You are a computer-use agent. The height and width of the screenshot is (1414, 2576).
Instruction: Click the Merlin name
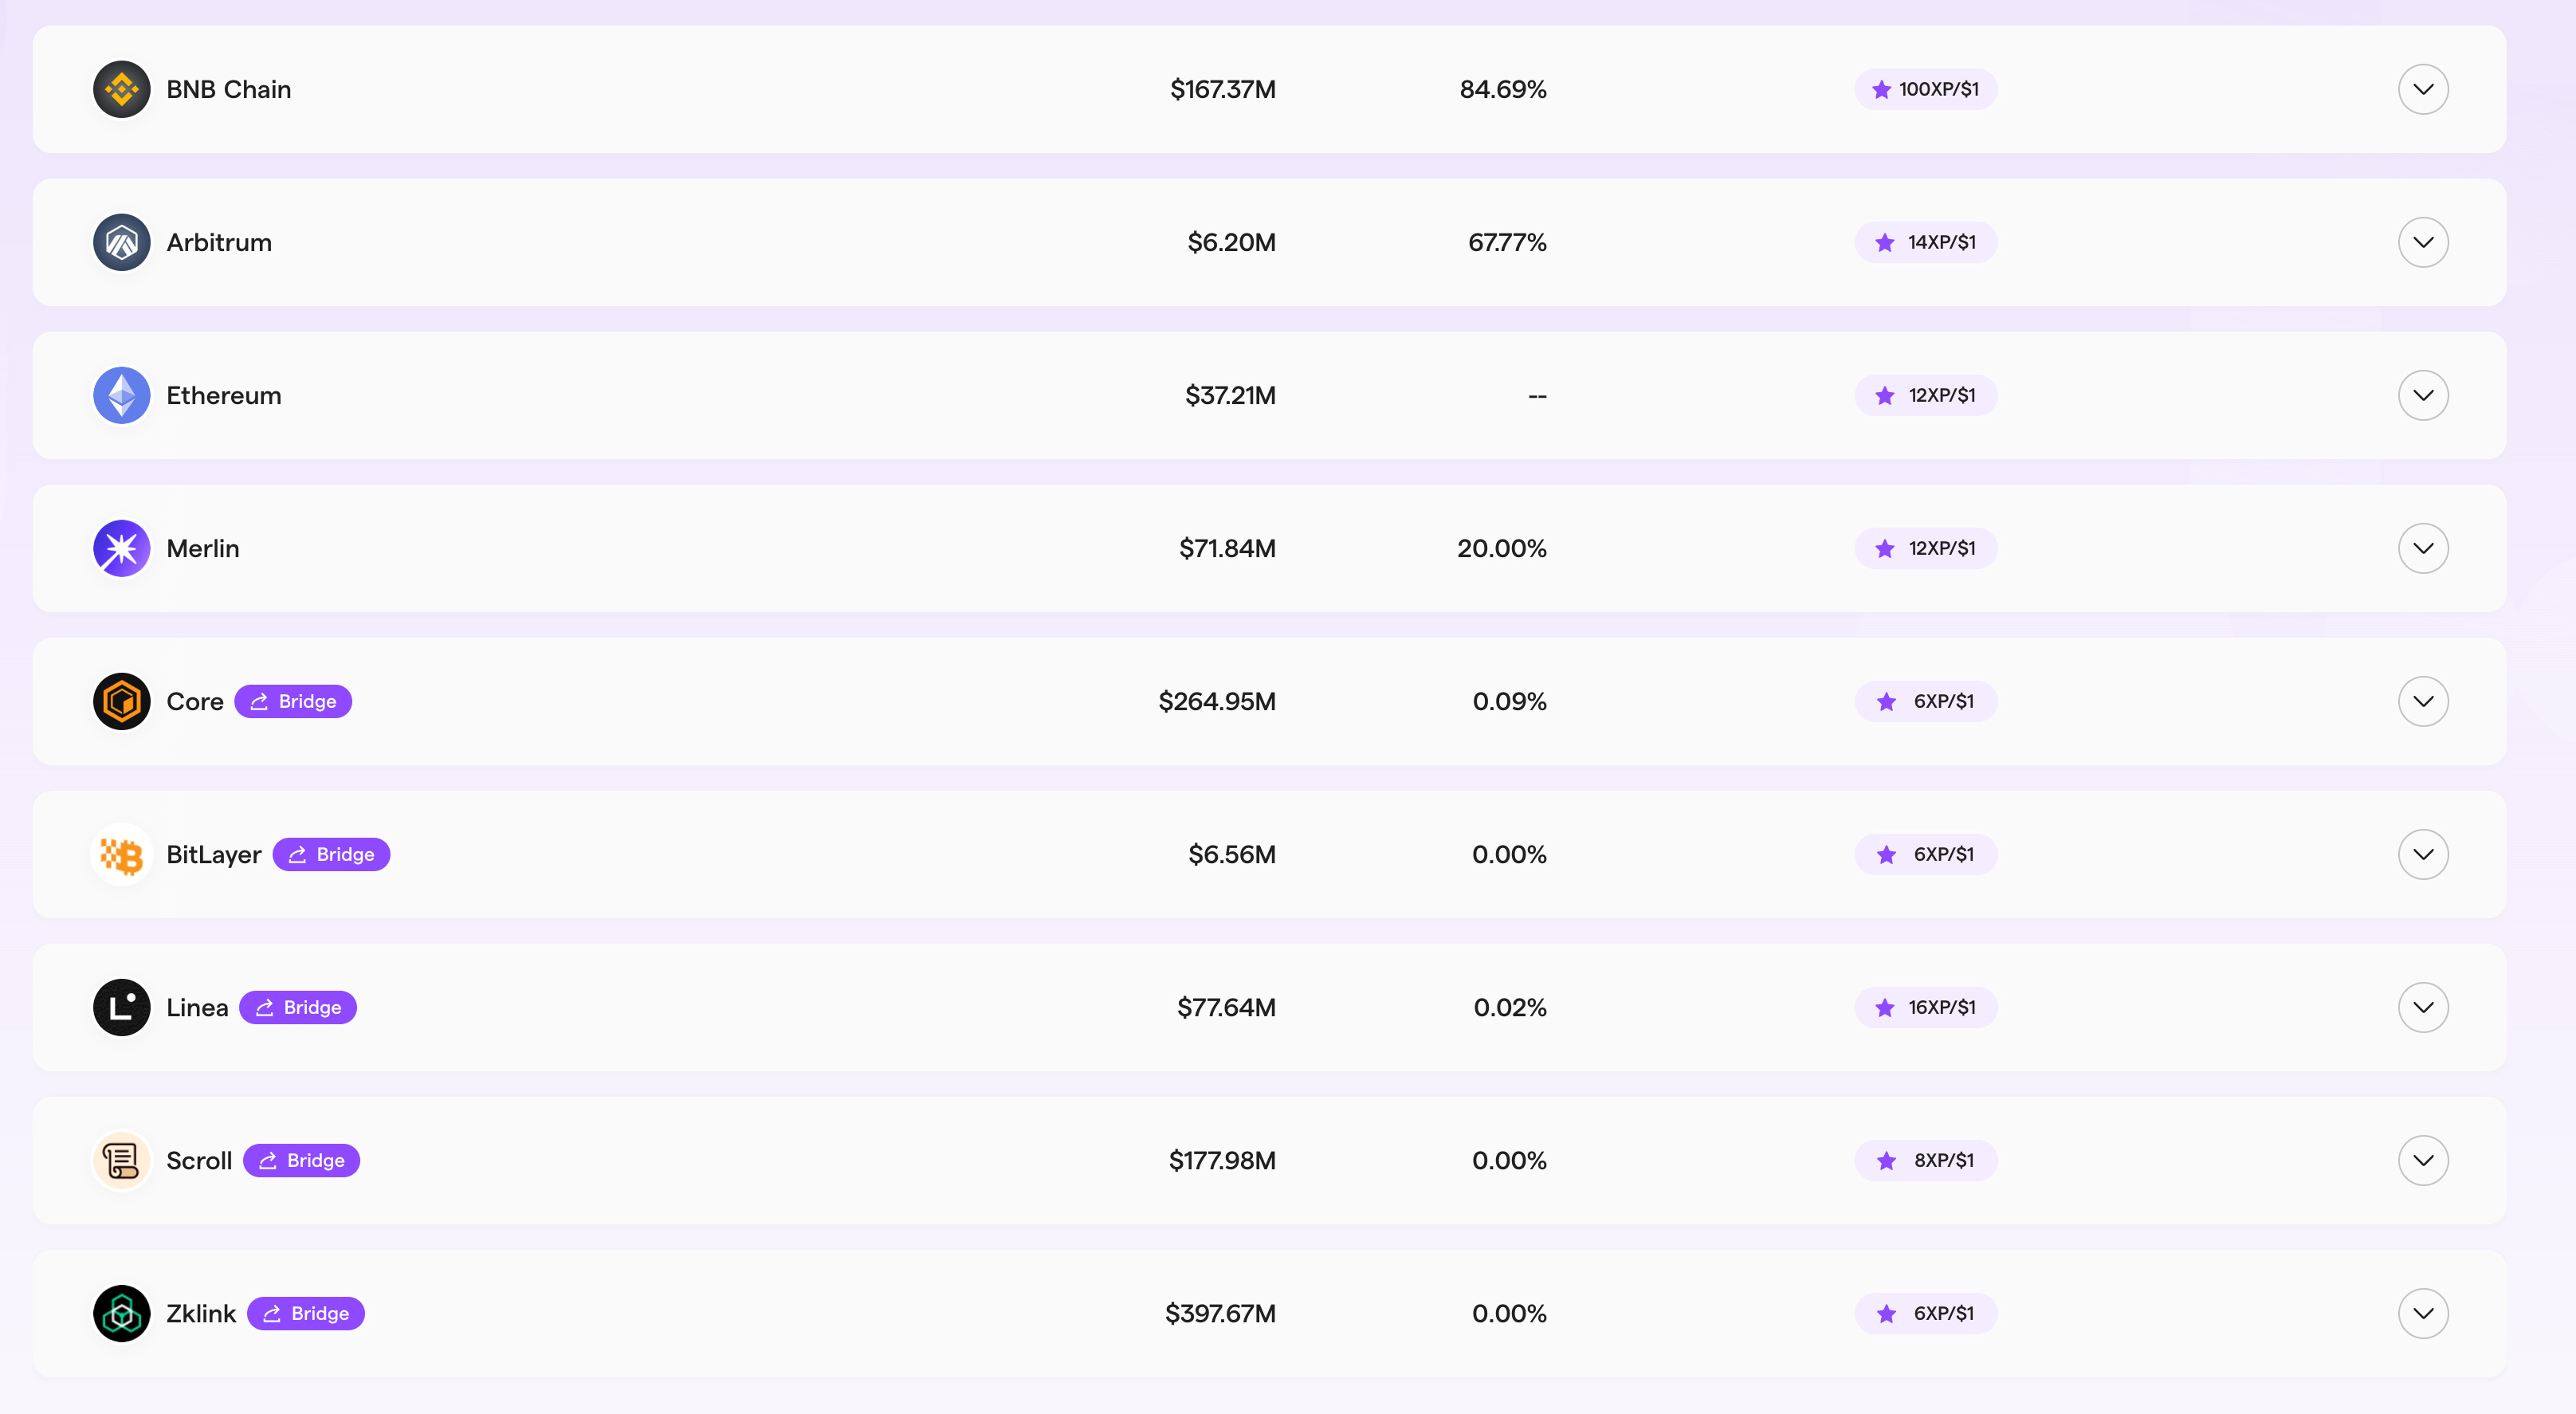203,548
